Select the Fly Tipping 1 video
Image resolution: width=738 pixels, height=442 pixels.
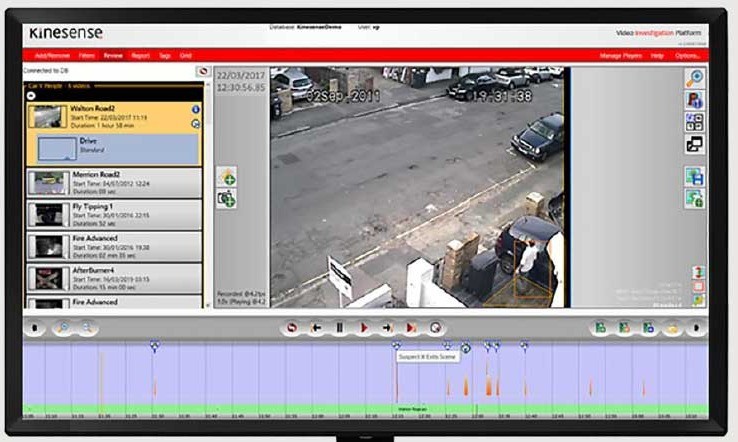(x=114, y=215)
